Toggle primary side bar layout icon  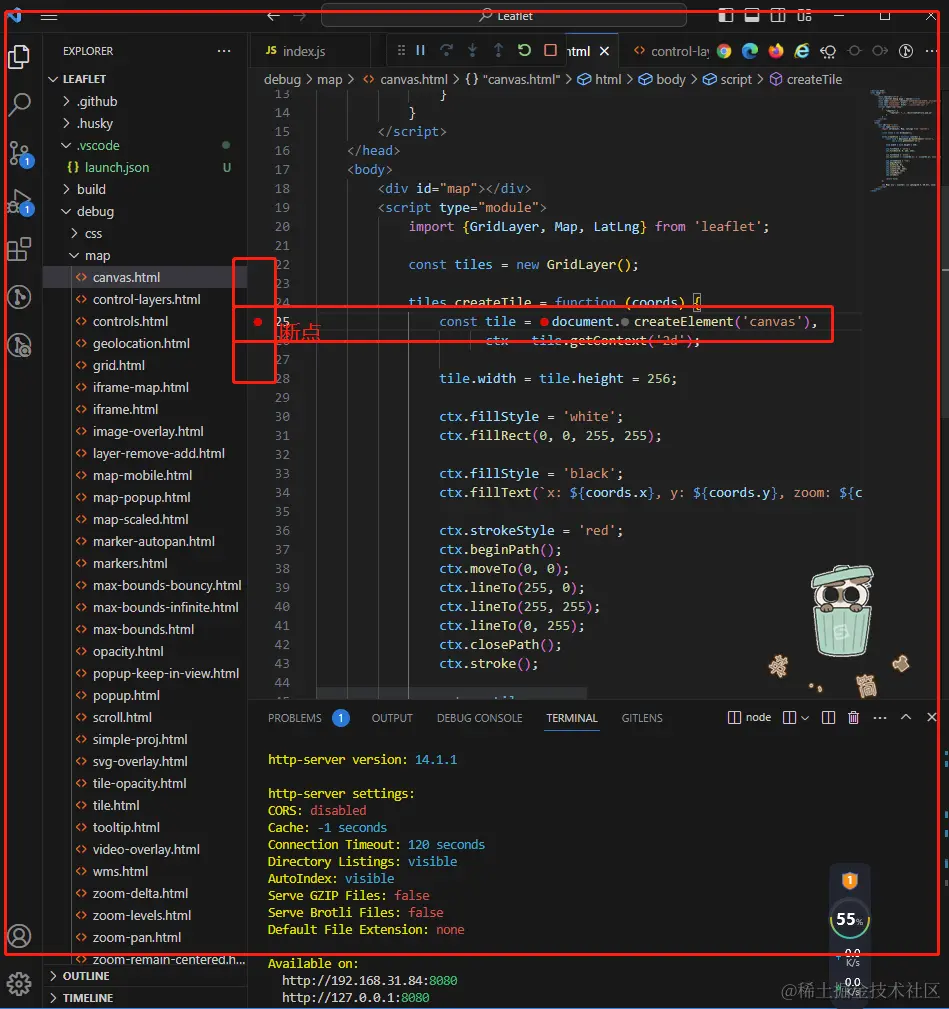click(x=726, y=15)
